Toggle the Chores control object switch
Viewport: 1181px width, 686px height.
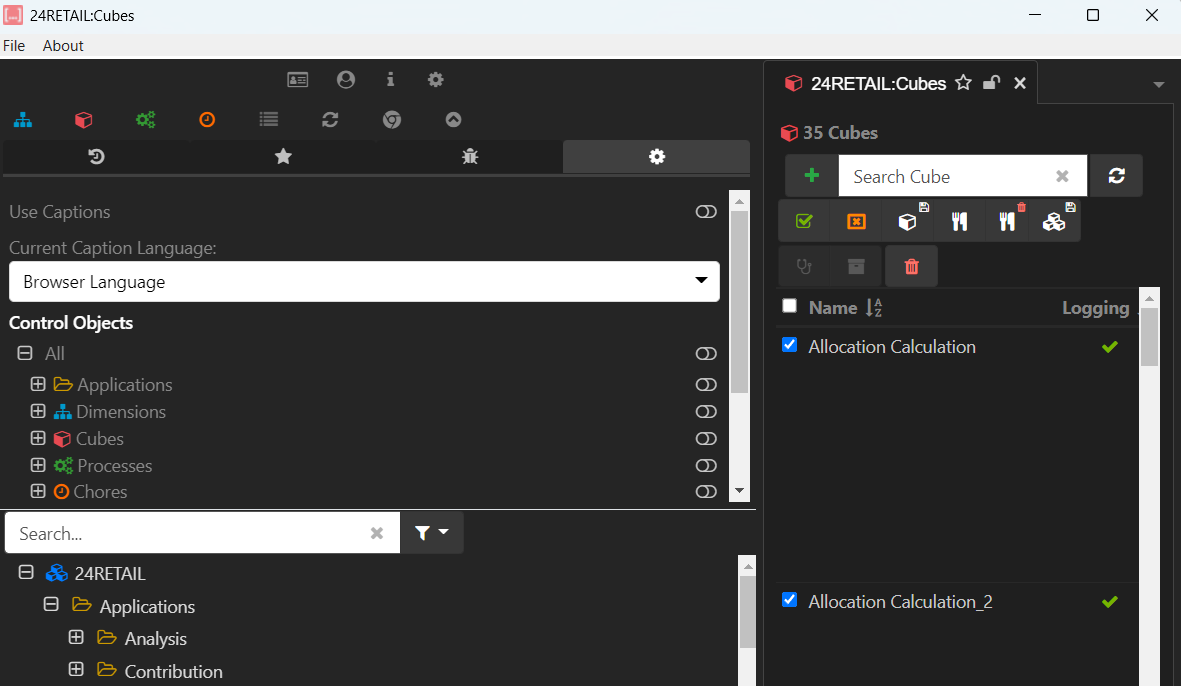click(x=706, y=492)
